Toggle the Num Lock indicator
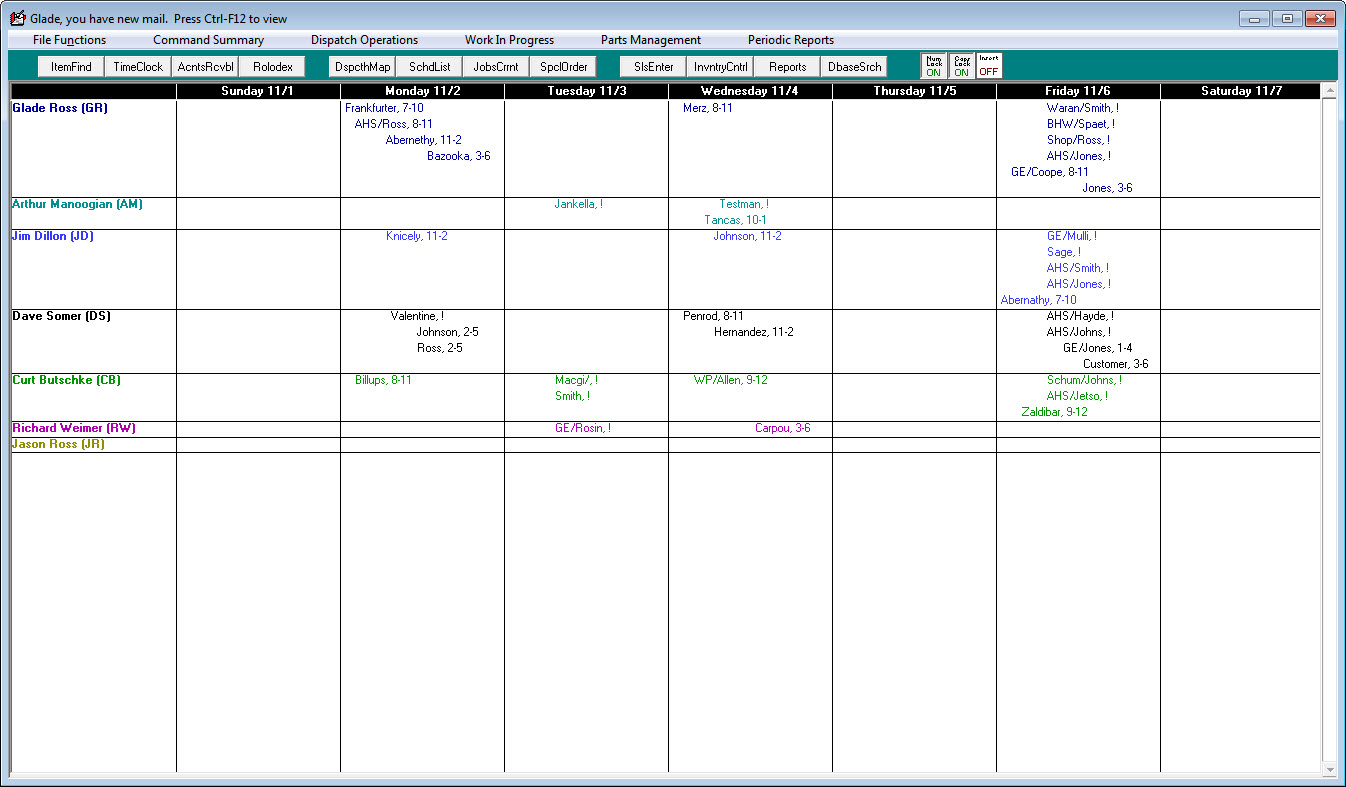The width and height of the screenshot is (1346, 787). 933,66
